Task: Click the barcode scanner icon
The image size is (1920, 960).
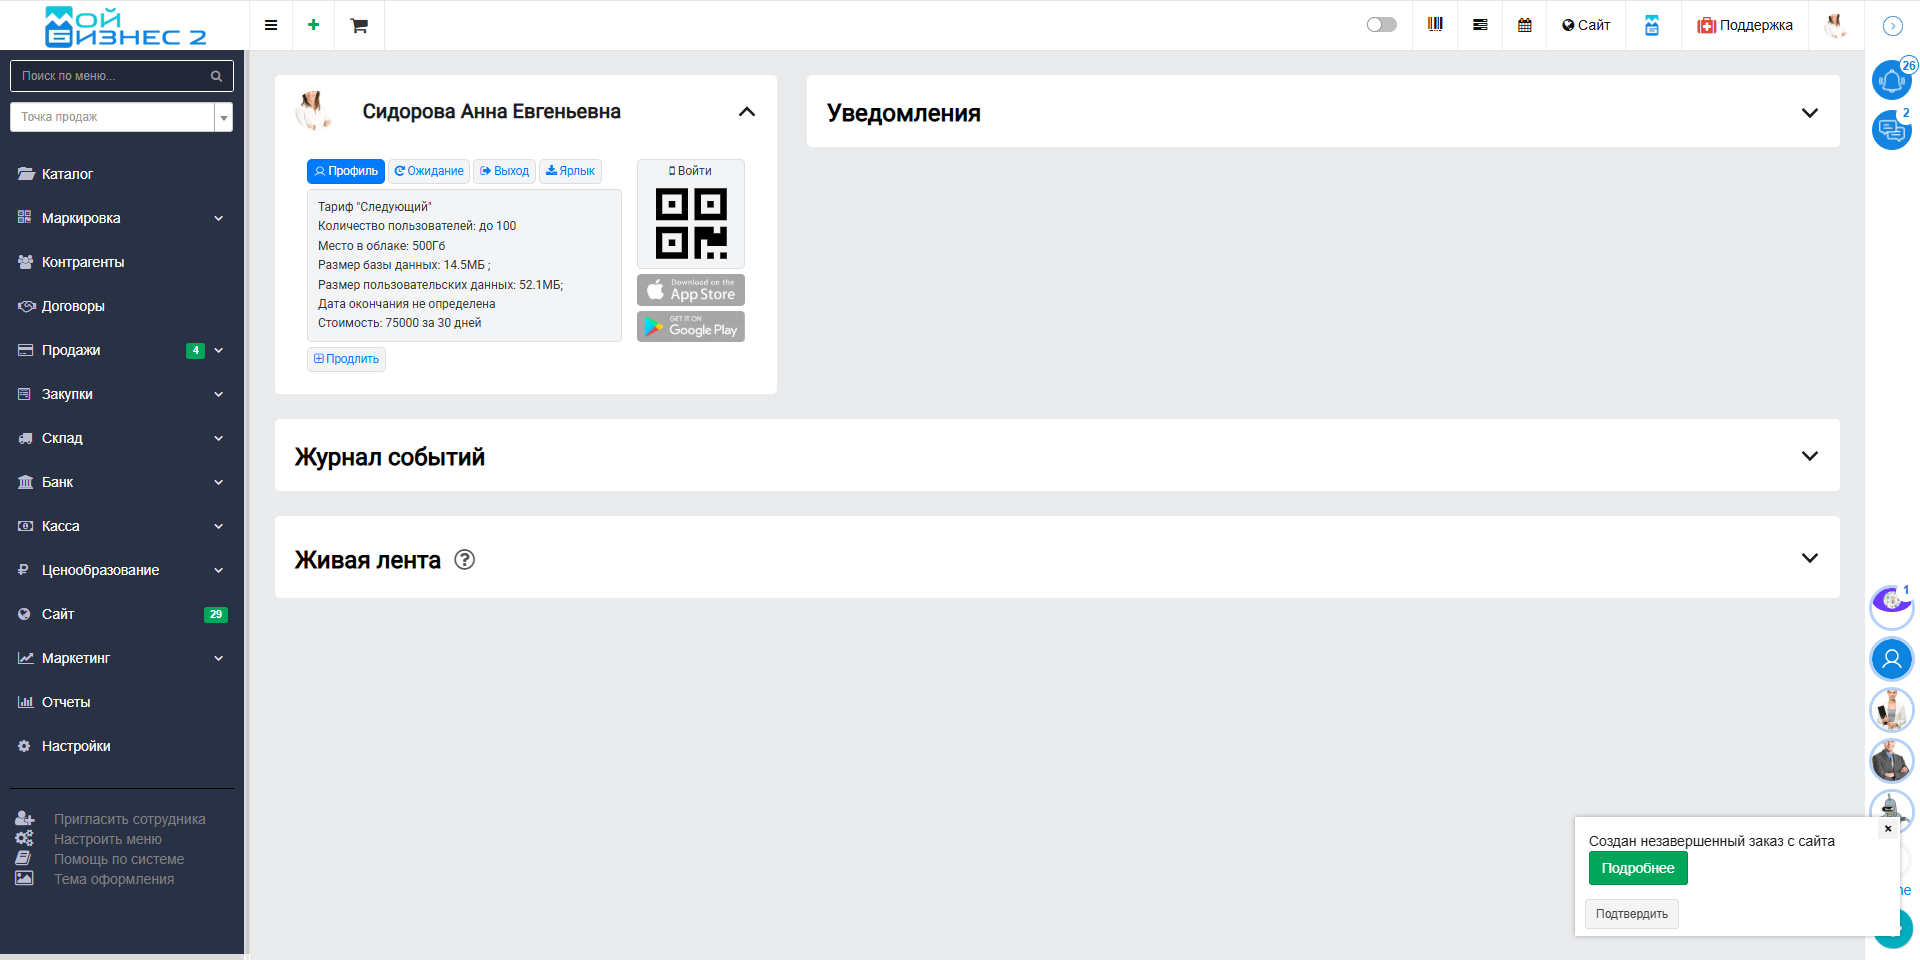Action: (1435, 25)
